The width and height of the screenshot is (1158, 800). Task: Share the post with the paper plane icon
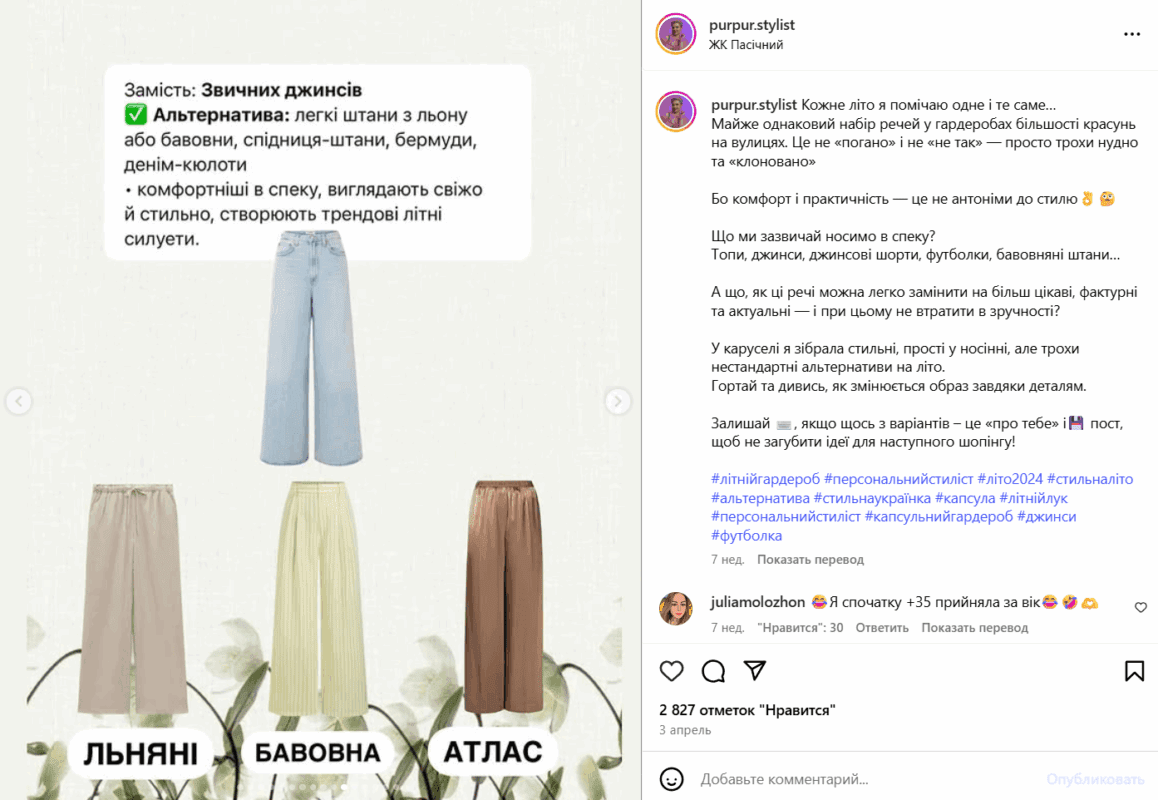tap(755, 670)
